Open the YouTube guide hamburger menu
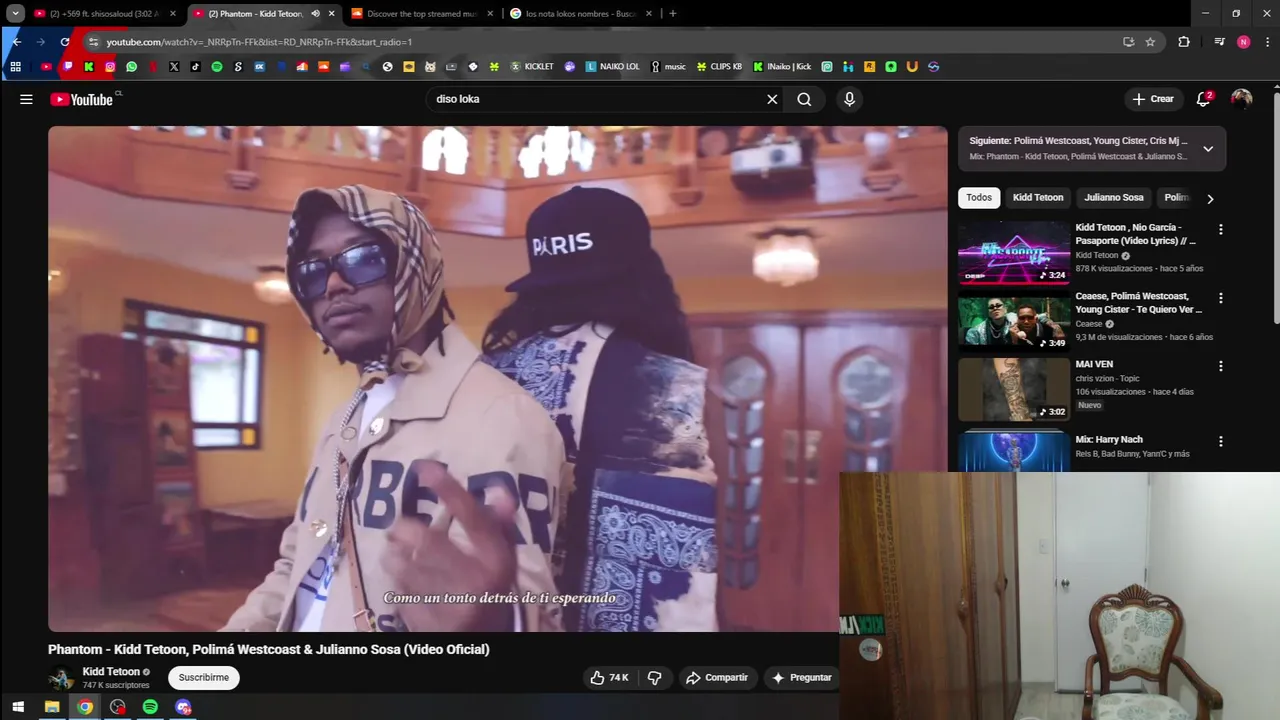This screenshot has width=1280, height=720. (x=26, y=99)
